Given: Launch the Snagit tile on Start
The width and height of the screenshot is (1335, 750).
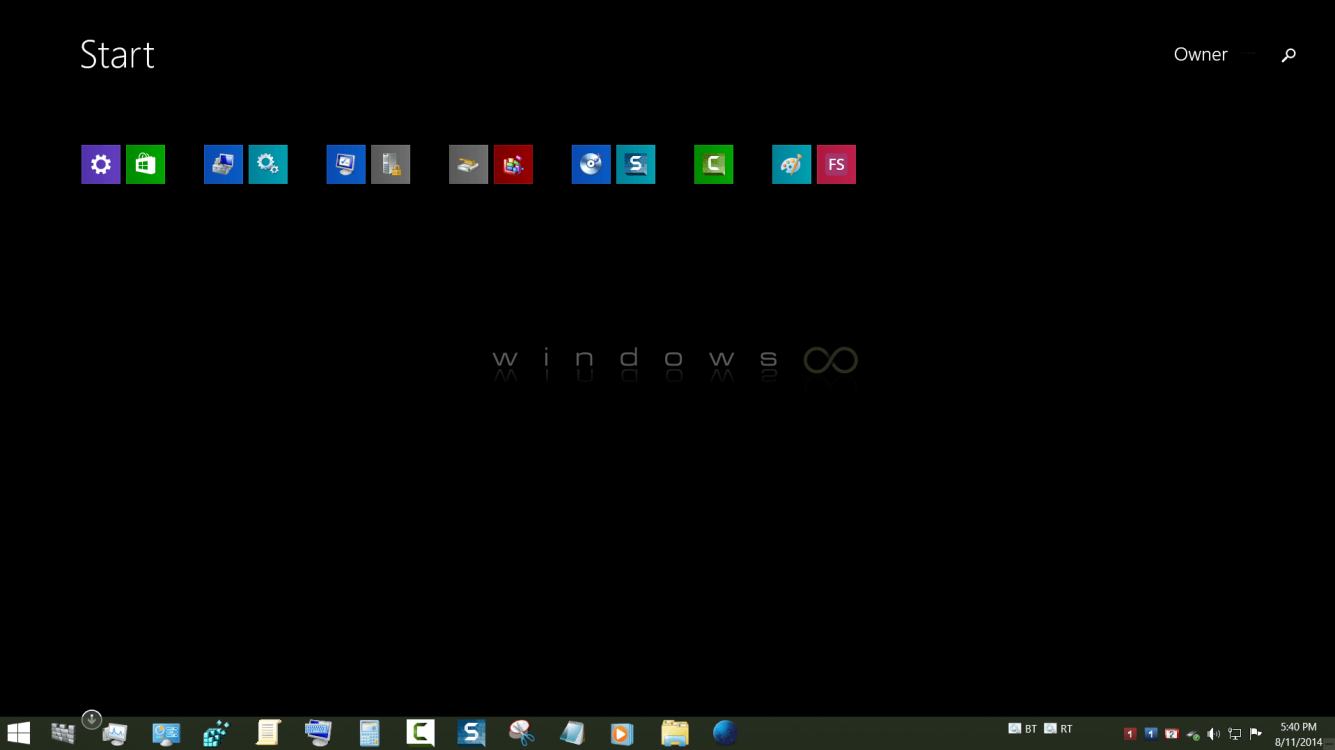Looking at the screenshot, I should click(636, 165).
